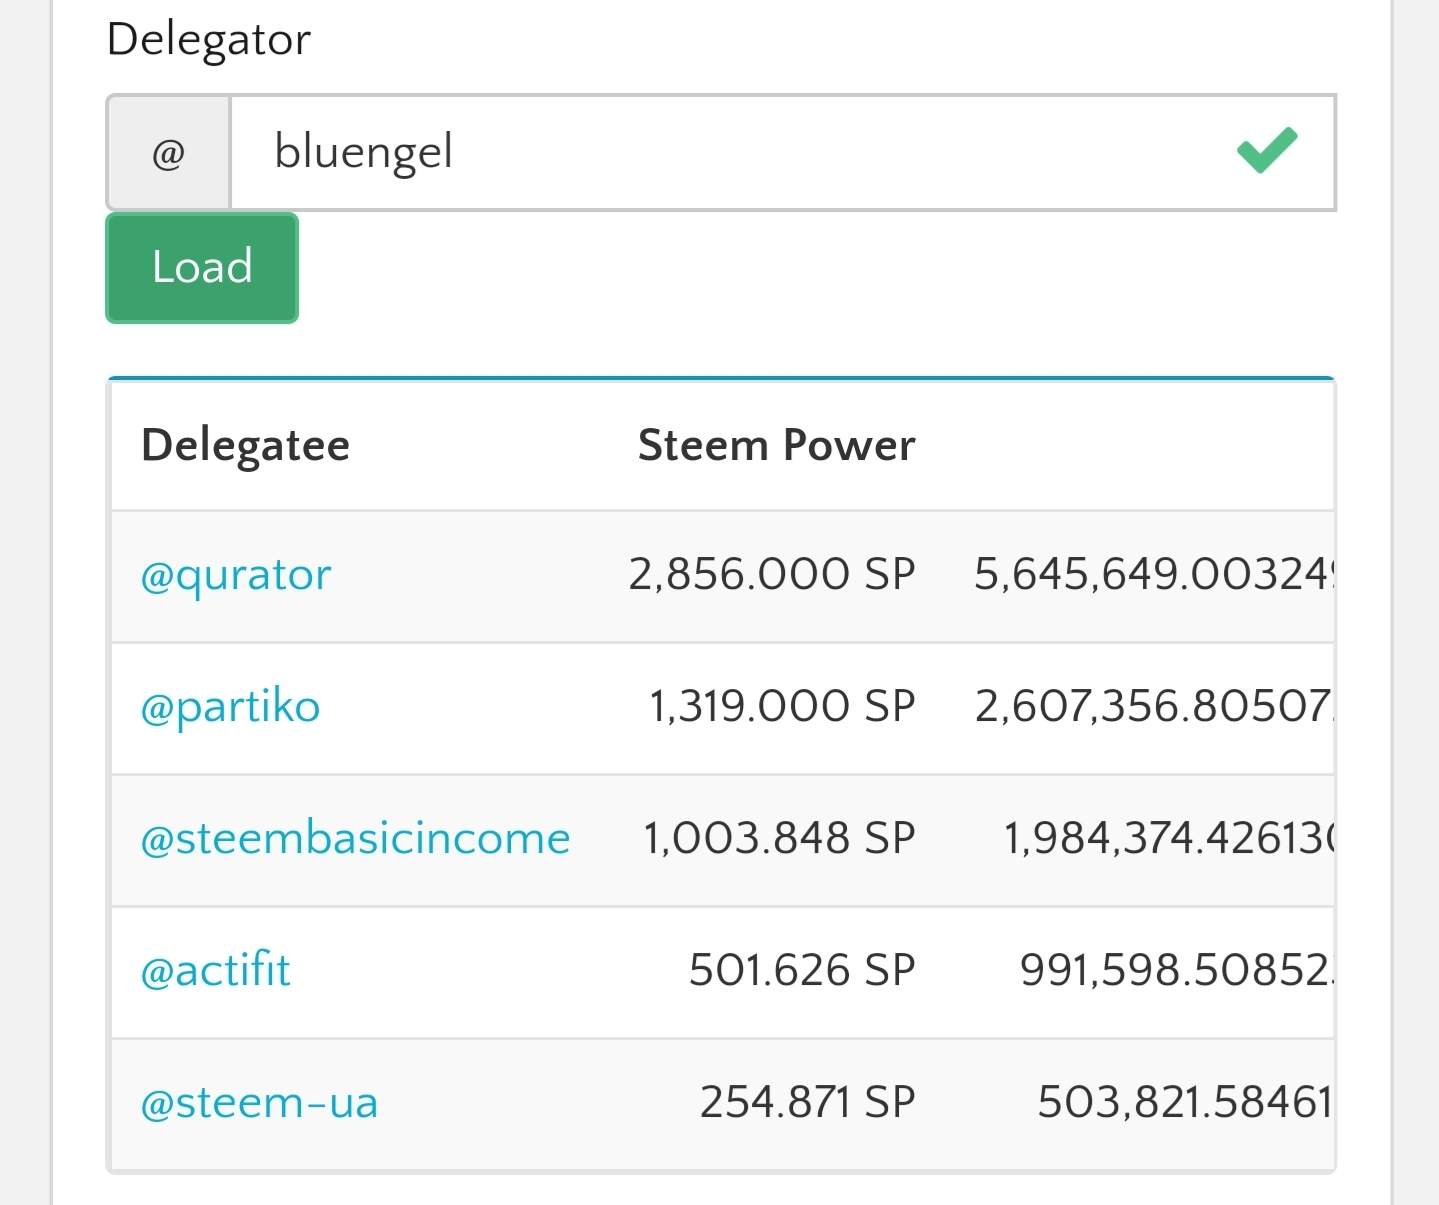The width and height of the screenshot is (1439, 1205).
Task: Click the 991,598 vests value for actifit
Action: point(1175,971)
